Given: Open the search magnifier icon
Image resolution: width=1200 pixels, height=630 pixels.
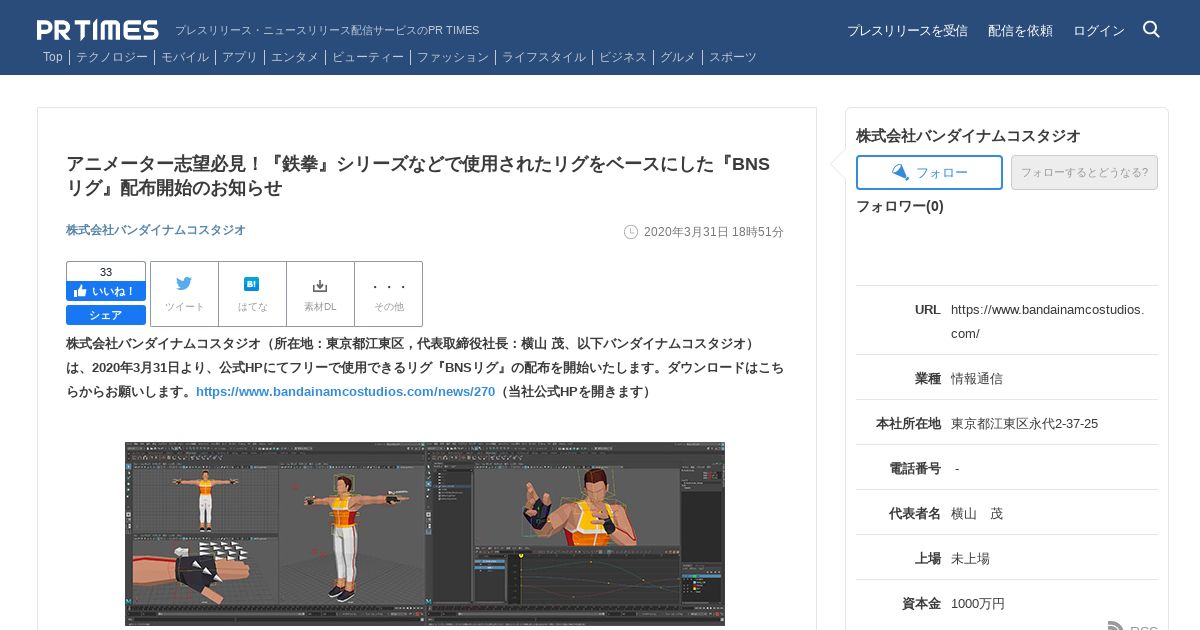Looking at the screenshot, I should click(x=1151, y=29).
